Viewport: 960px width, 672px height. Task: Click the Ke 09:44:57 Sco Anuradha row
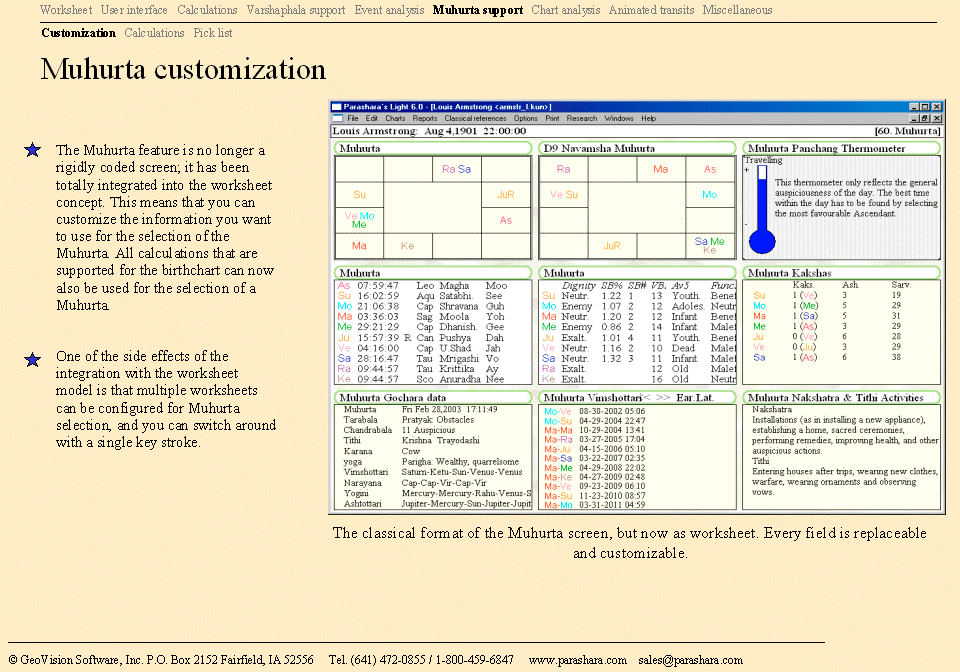tap(433, 379)
